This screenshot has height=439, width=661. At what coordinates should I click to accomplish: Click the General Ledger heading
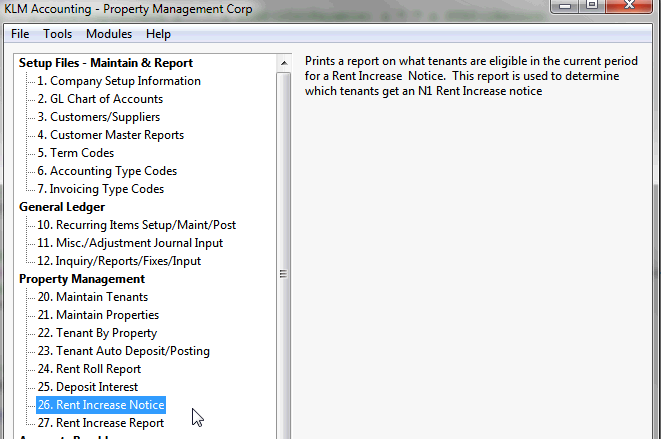pyautogui.click(x=62, y=207)
